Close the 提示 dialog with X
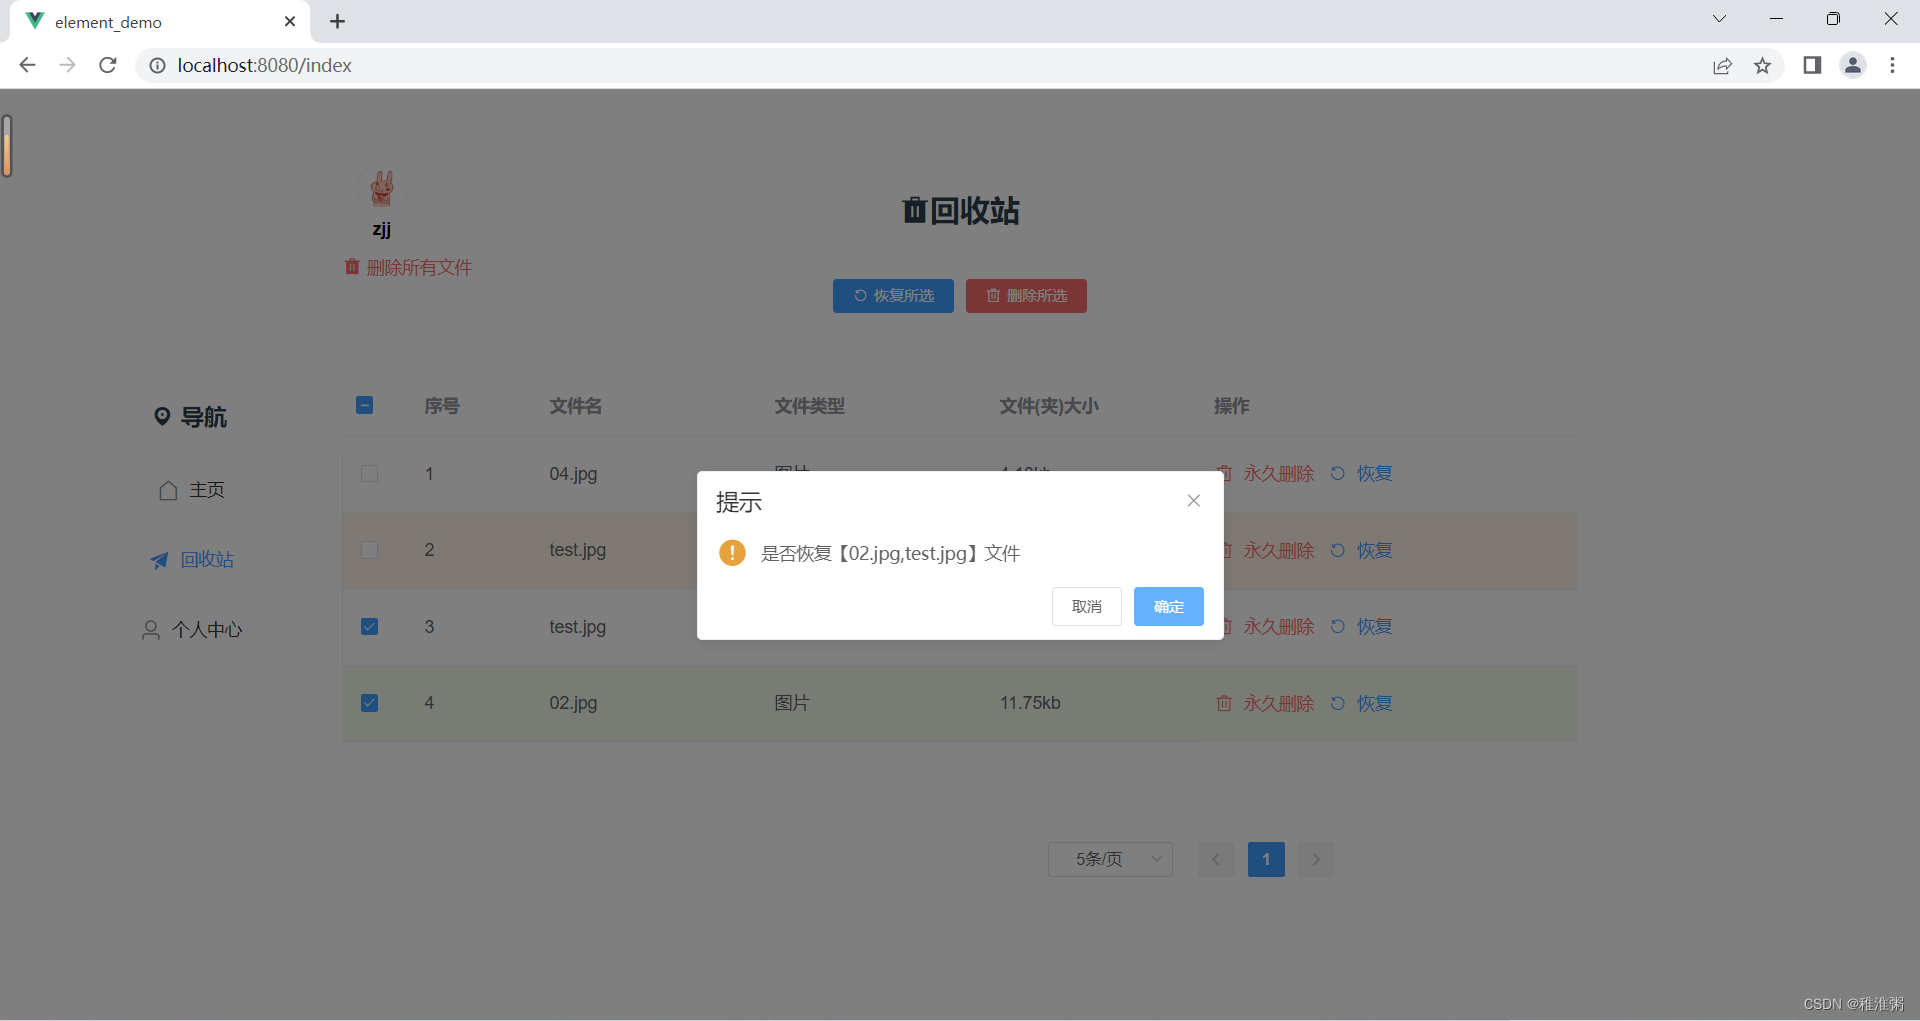This screenshot has height=1021, width=1920. coord(1193,500)
